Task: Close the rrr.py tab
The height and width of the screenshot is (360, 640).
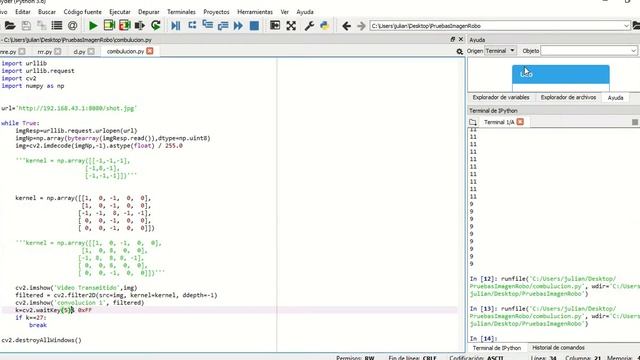Action: [x=58, y=51]
